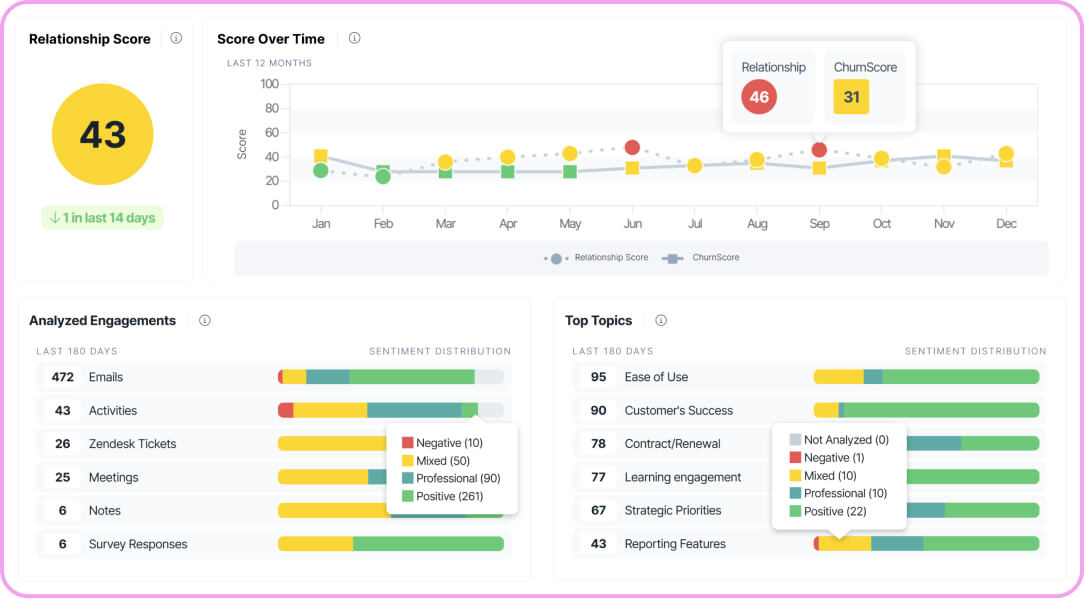Toggle Relationship Score series in chart legend
Screen dimensions: 1084x599
pos(596,258)
